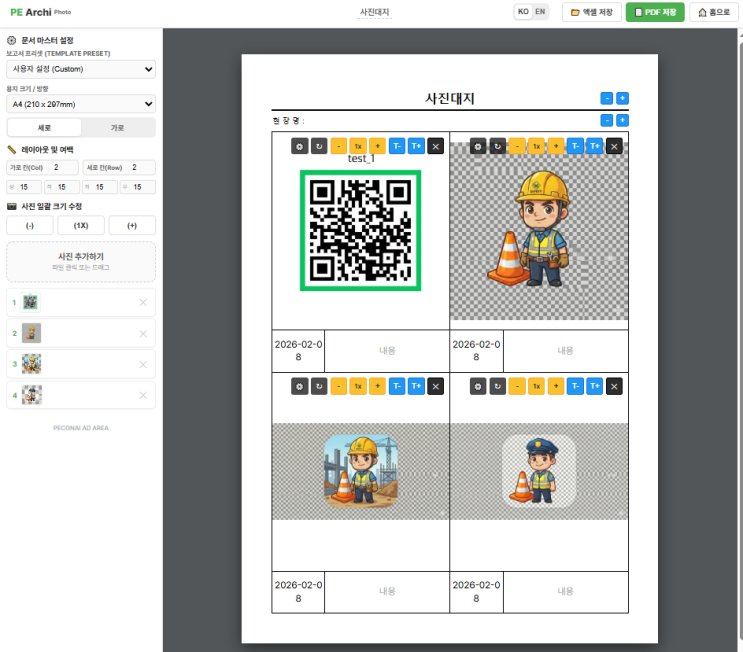Click T+ on hard-hat worker photo cell
Viewport: 743px width, 652px height.
click(x=595, y=146)
